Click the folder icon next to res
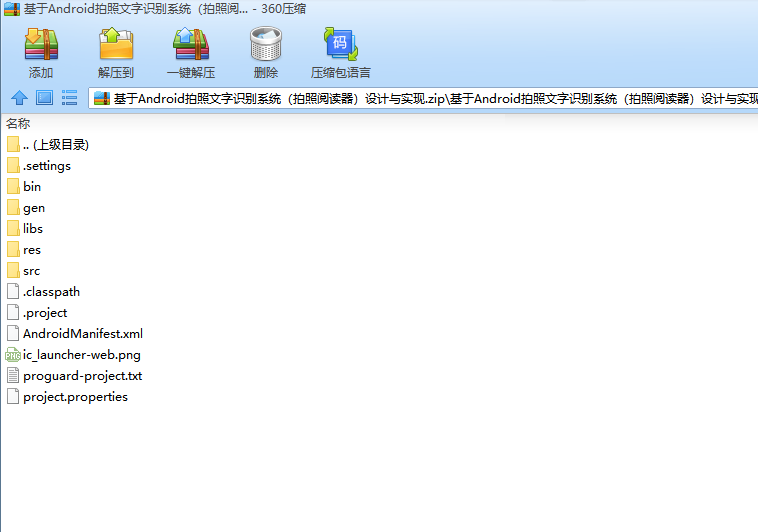 click(x=14, y=250)
